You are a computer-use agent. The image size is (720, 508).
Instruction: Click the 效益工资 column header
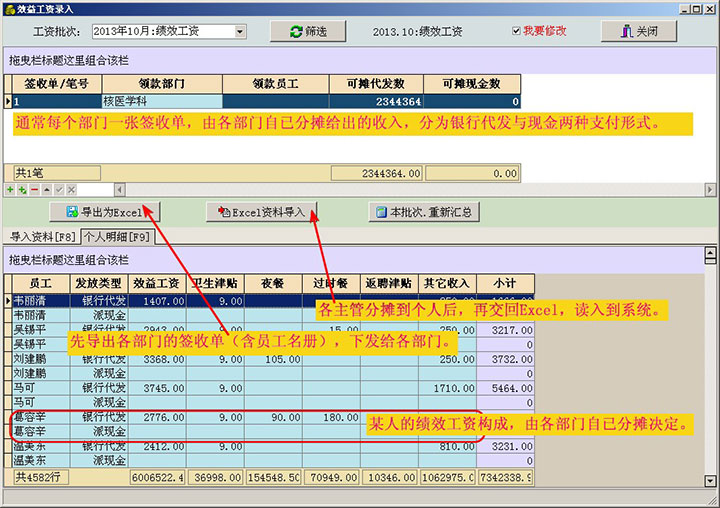(x=155, y=283)
